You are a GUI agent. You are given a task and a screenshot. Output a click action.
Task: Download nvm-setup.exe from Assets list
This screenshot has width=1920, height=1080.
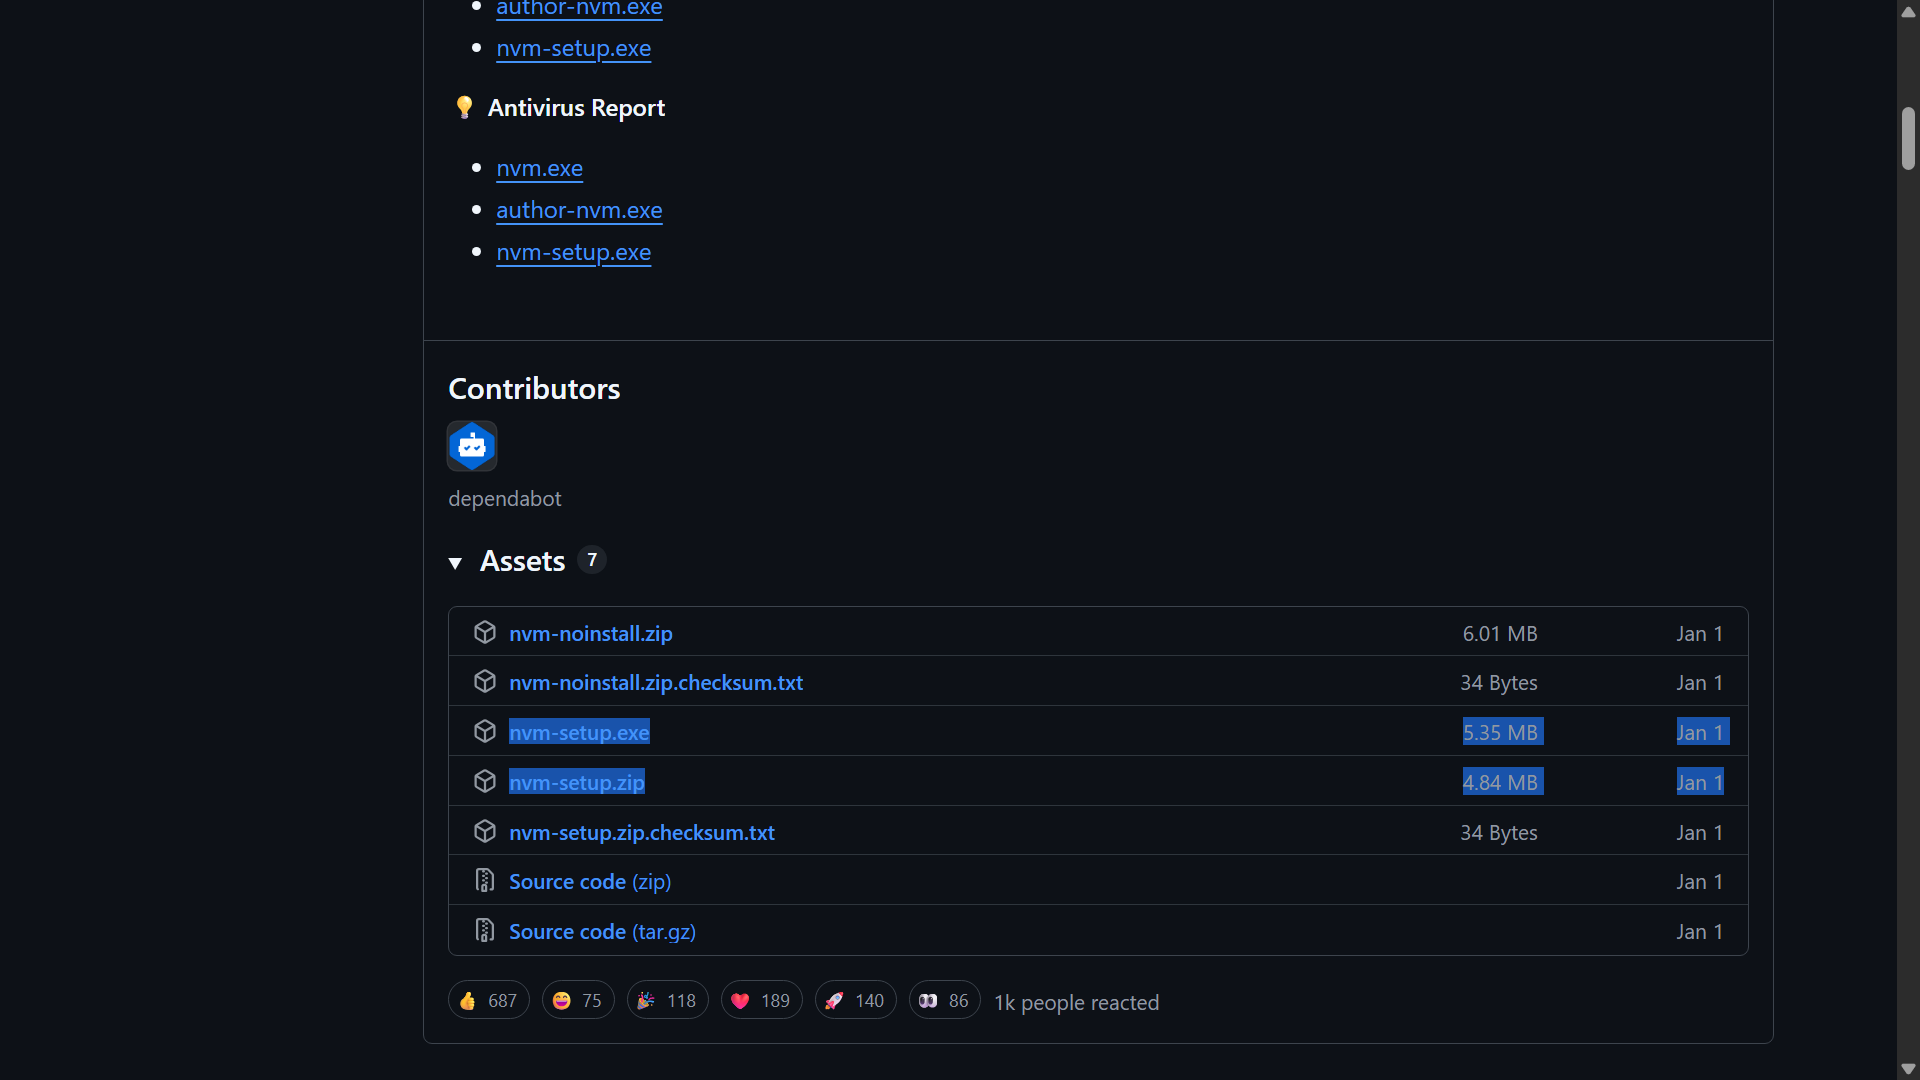579,733
